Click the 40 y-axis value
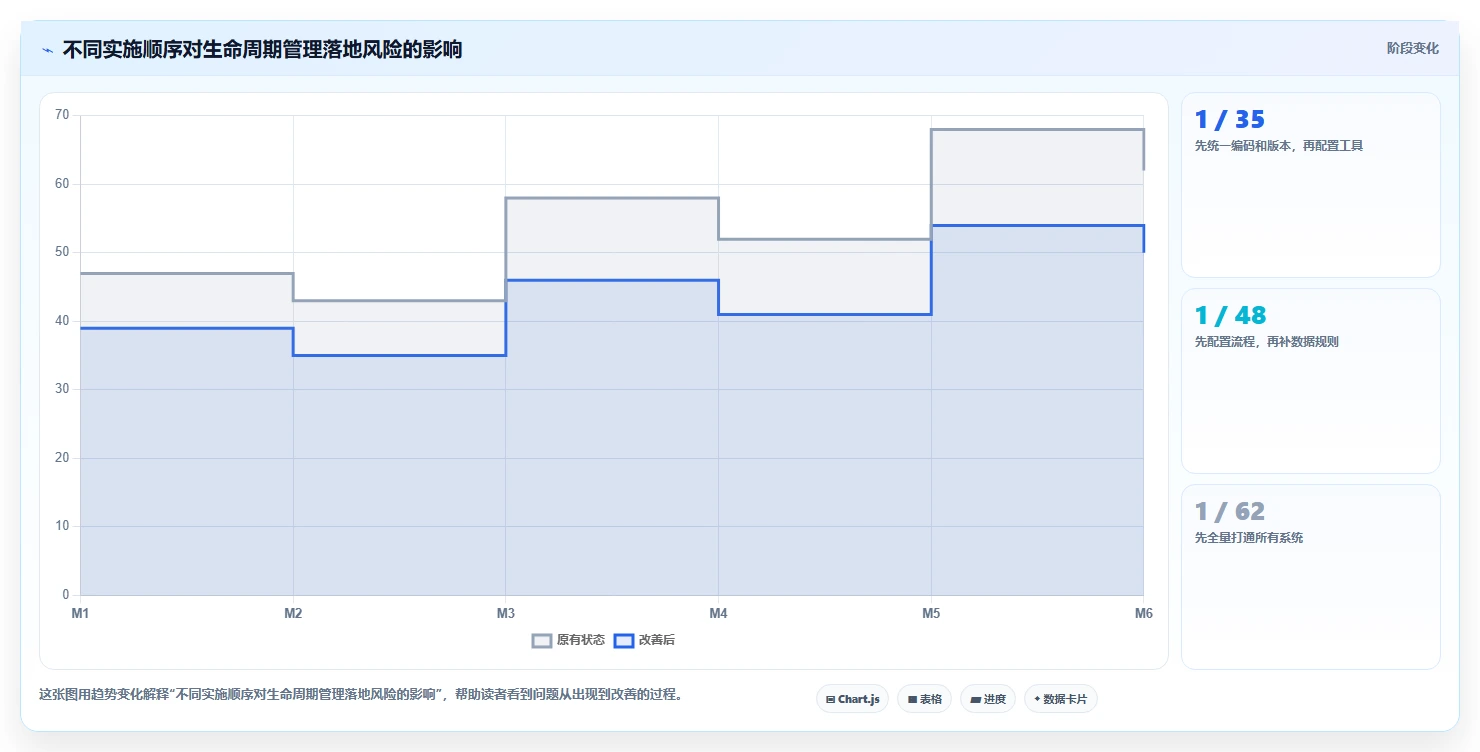This screenshot has width=1480, height=752. coord(62,321)
